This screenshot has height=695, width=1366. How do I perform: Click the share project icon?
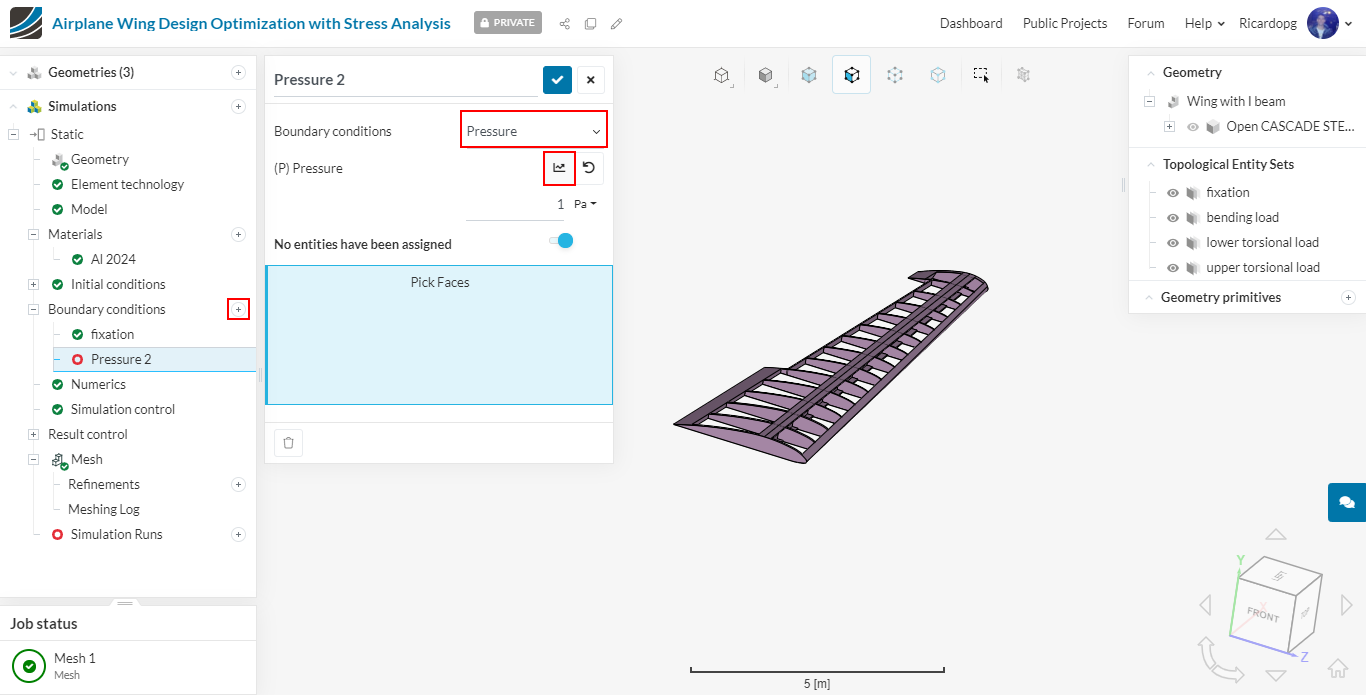pos(565,23)
